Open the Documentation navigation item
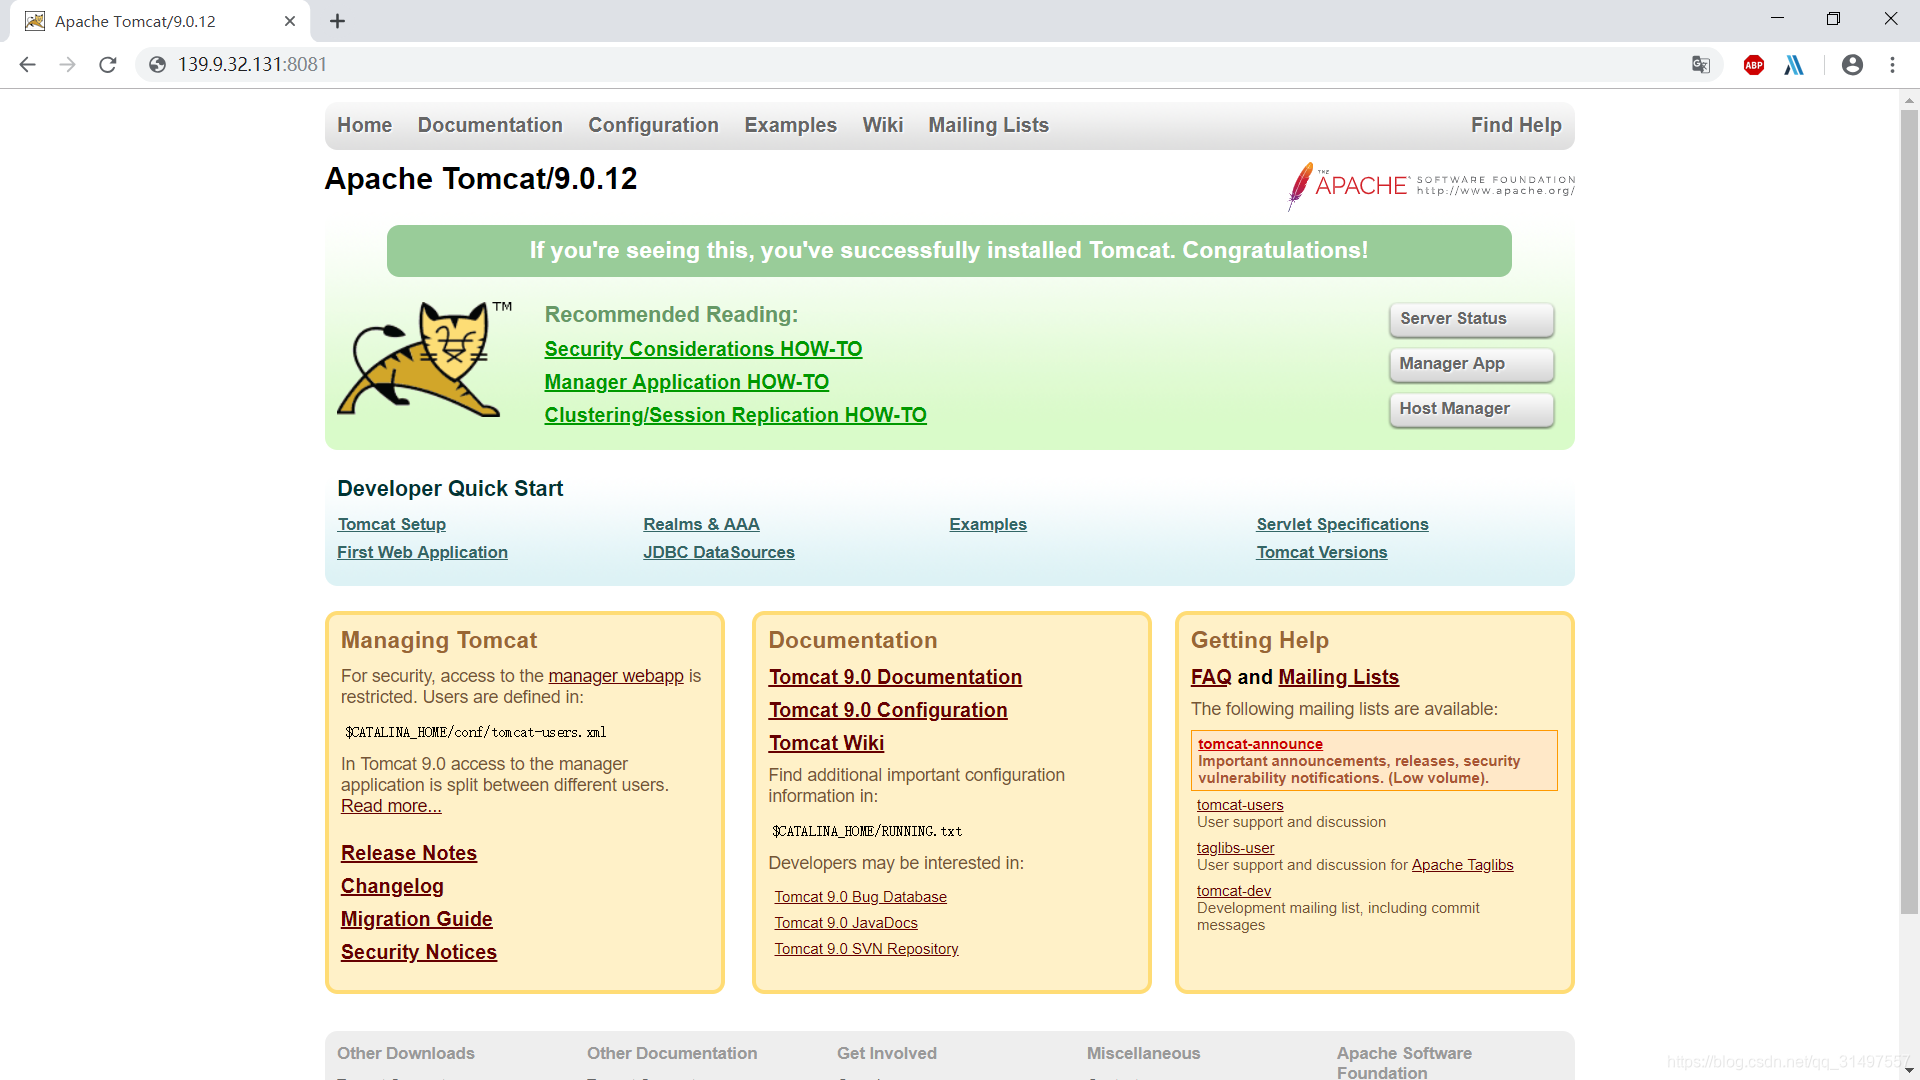Screen dimensions: 1920x1080 pyautogui.click(x=490, y=125)
